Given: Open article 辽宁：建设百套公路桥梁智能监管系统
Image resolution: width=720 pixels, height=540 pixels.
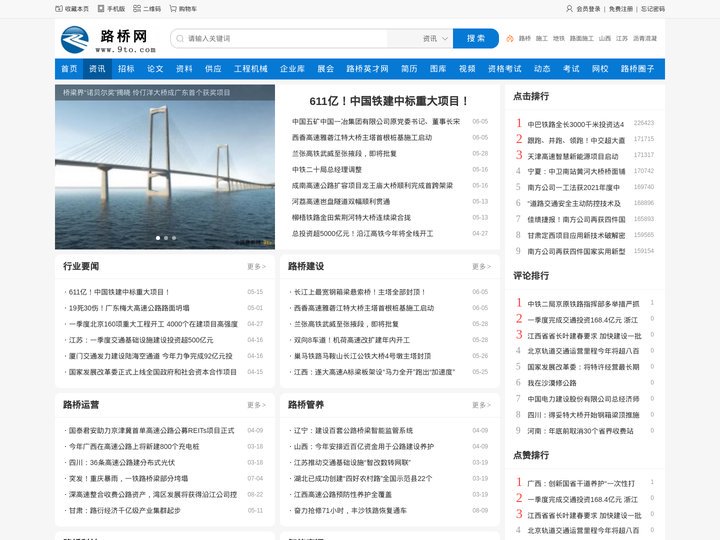Looking at the screenshot, I should (x=354, y=431).
